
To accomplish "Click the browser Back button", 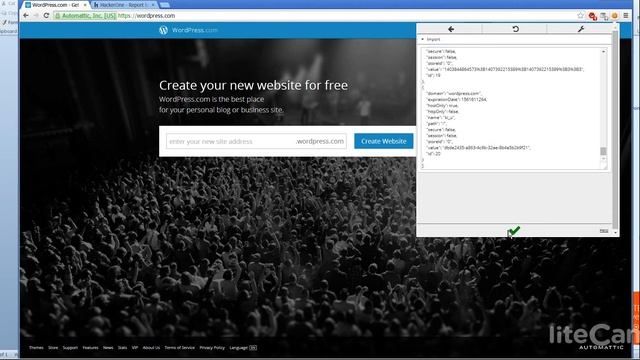I will [x=26, y=16].
